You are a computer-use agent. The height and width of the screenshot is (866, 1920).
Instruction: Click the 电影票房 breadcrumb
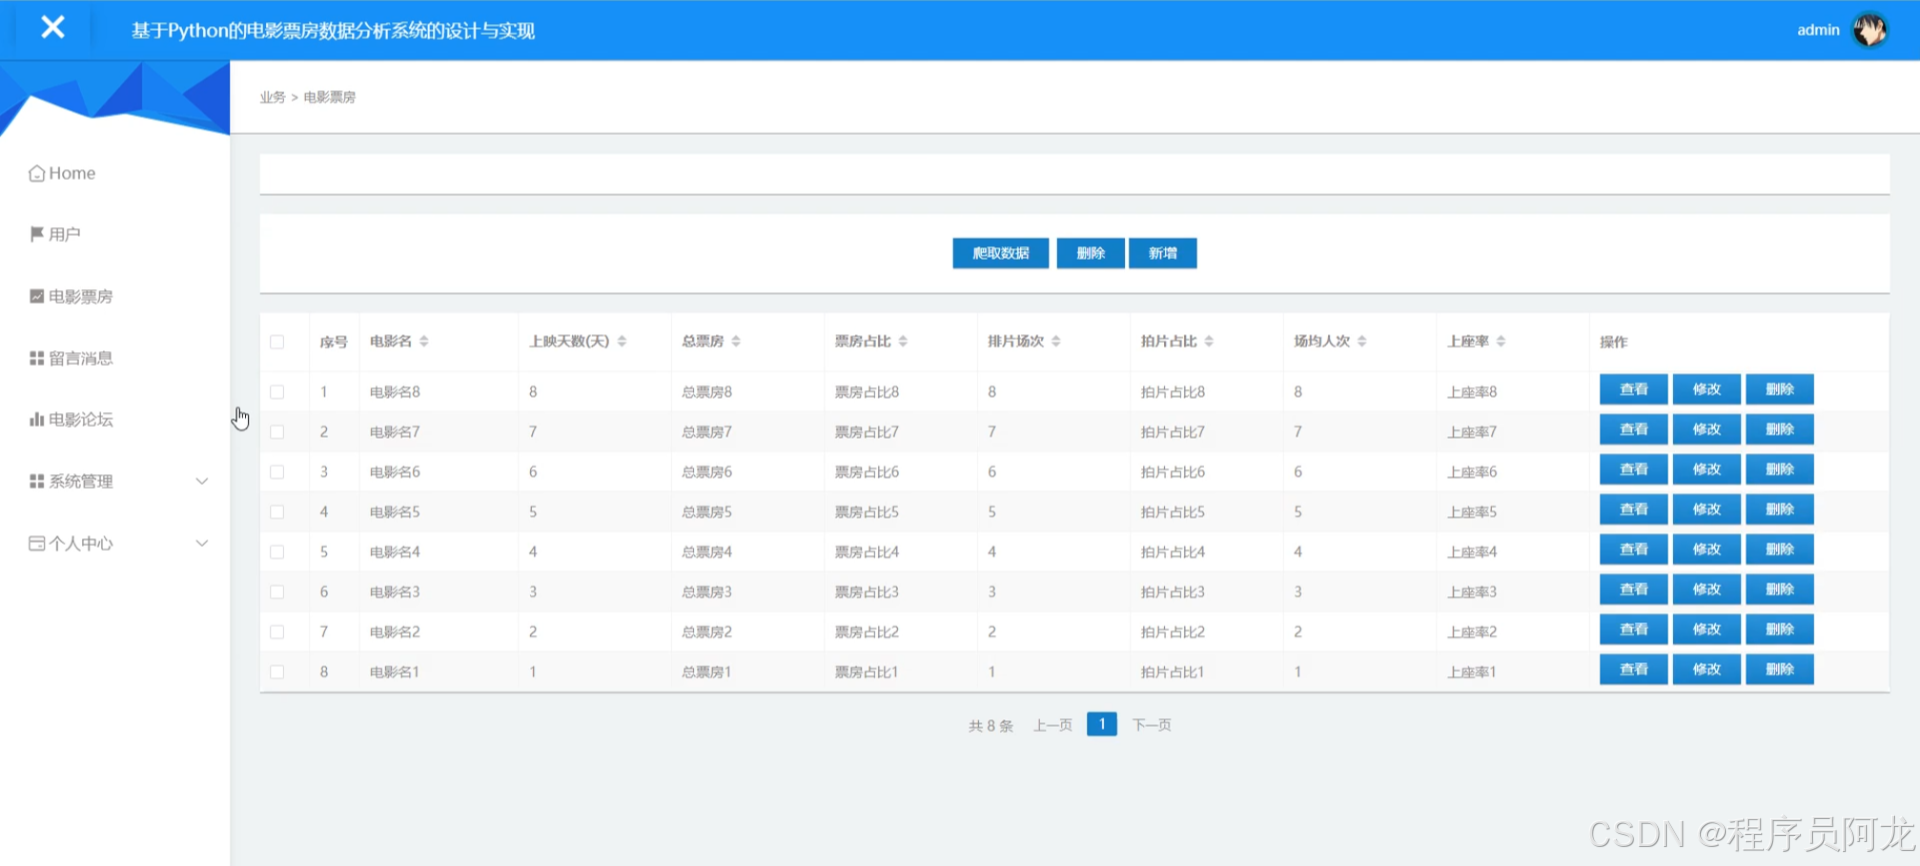(x=330, y=97)
